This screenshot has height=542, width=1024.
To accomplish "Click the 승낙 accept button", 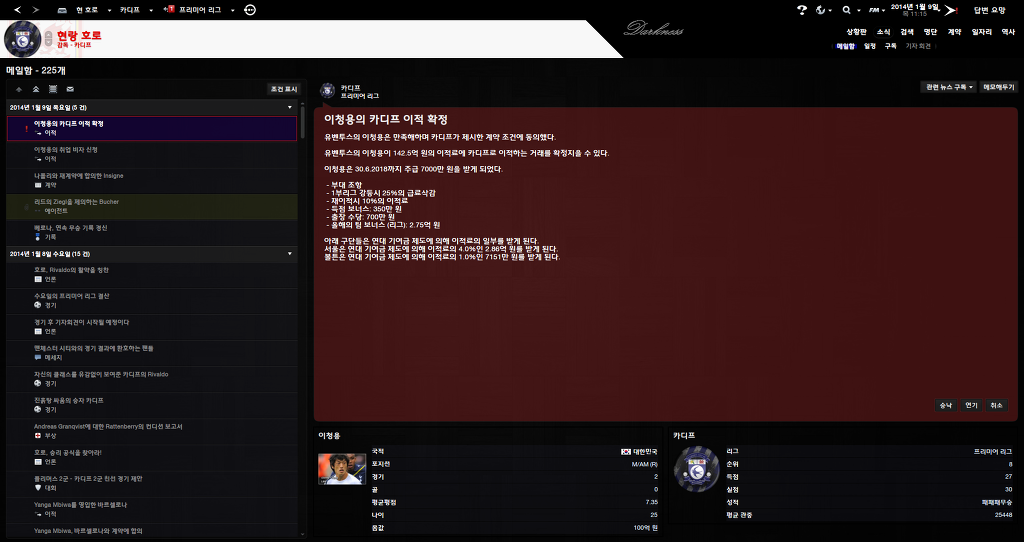I will pos(946,406).
